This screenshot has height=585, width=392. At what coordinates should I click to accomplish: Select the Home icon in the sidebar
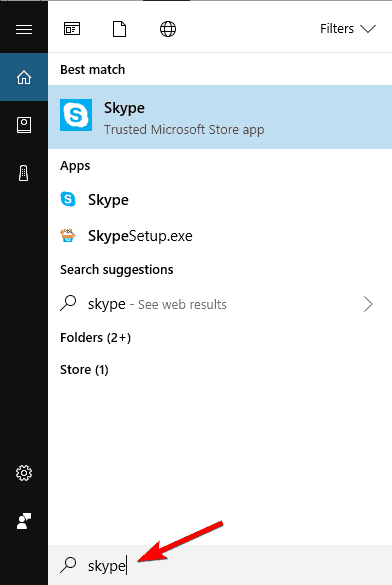point(24,77)
